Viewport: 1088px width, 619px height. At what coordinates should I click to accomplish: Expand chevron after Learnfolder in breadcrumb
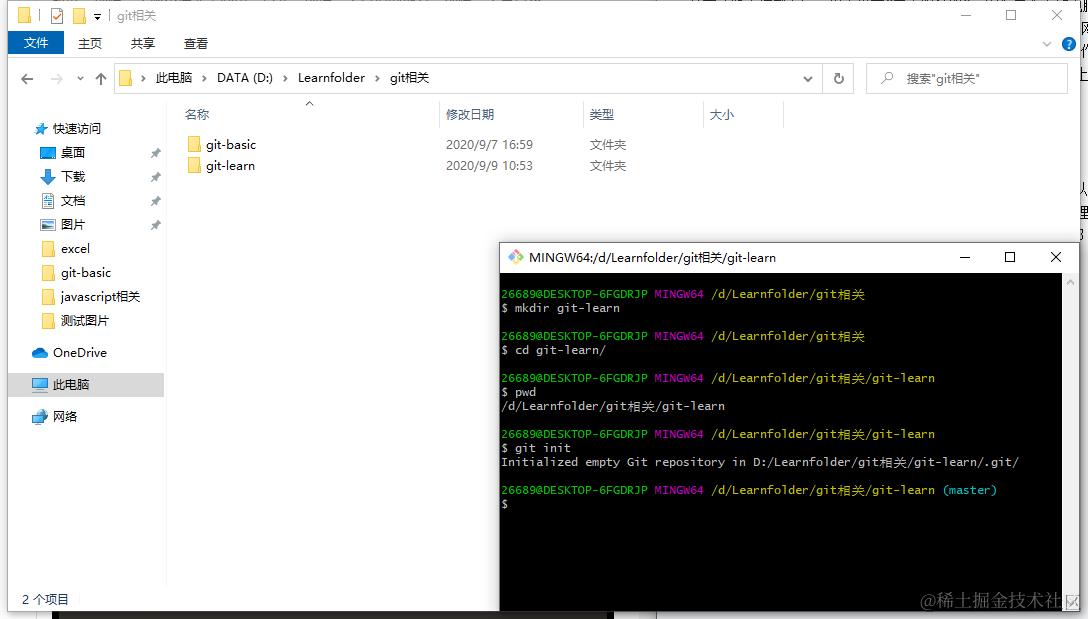(377, 78)
